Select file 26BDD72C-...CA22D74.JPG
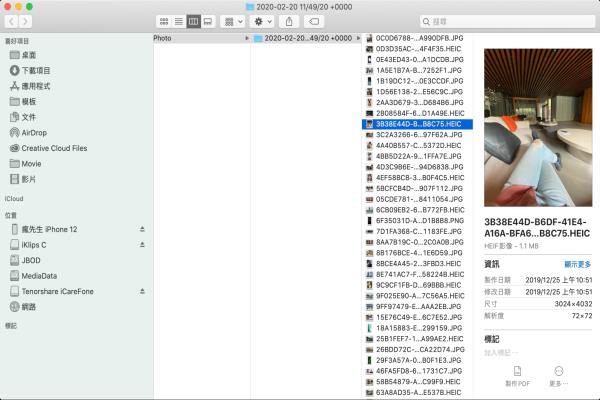The height and width of the screenshot is (400, 600). click(x=417, y=349)
